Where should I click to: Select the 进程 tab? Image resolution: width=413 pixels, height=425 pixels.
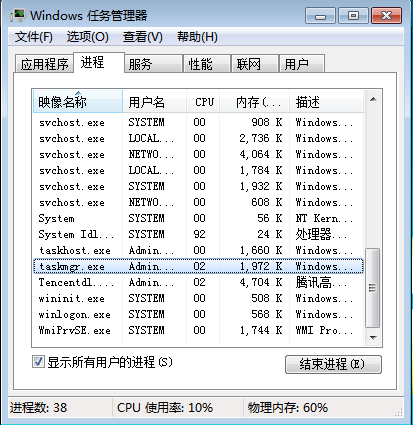pos(99,62)
